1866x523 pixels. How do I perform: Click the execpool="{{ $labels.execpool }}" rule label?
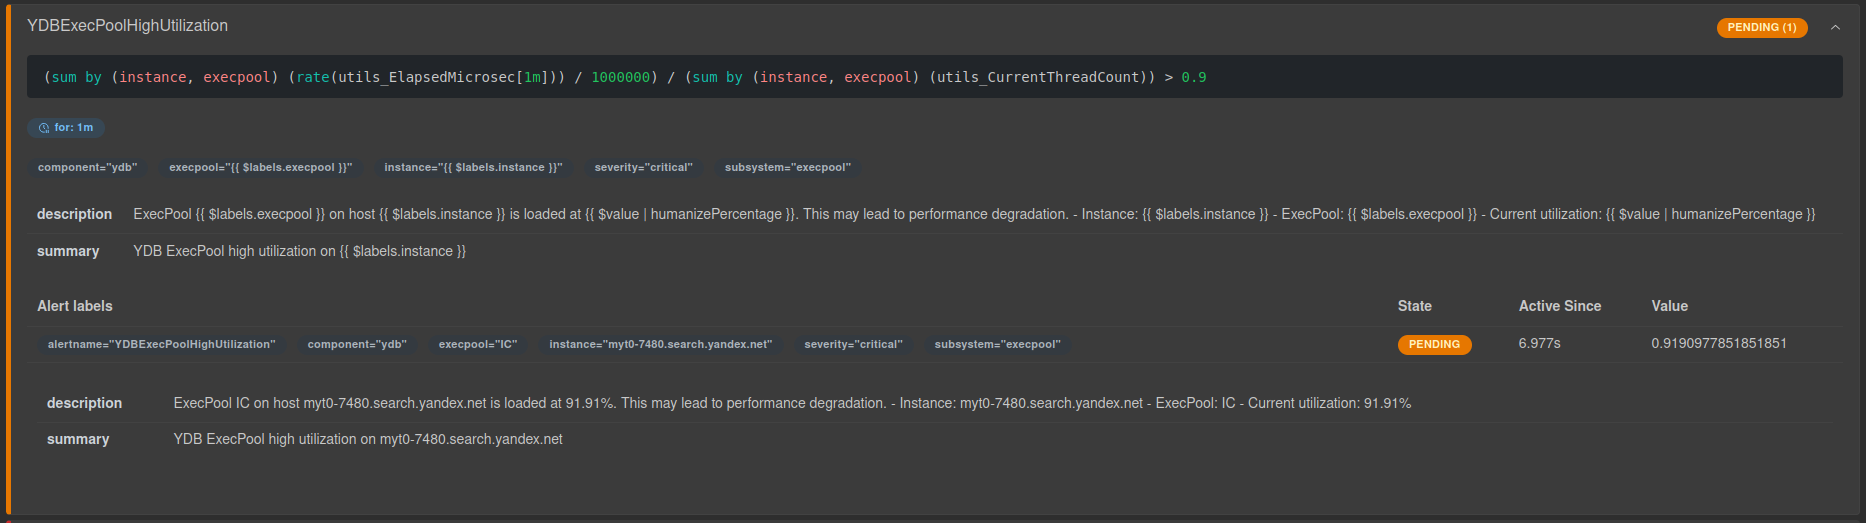click(260, 167)
